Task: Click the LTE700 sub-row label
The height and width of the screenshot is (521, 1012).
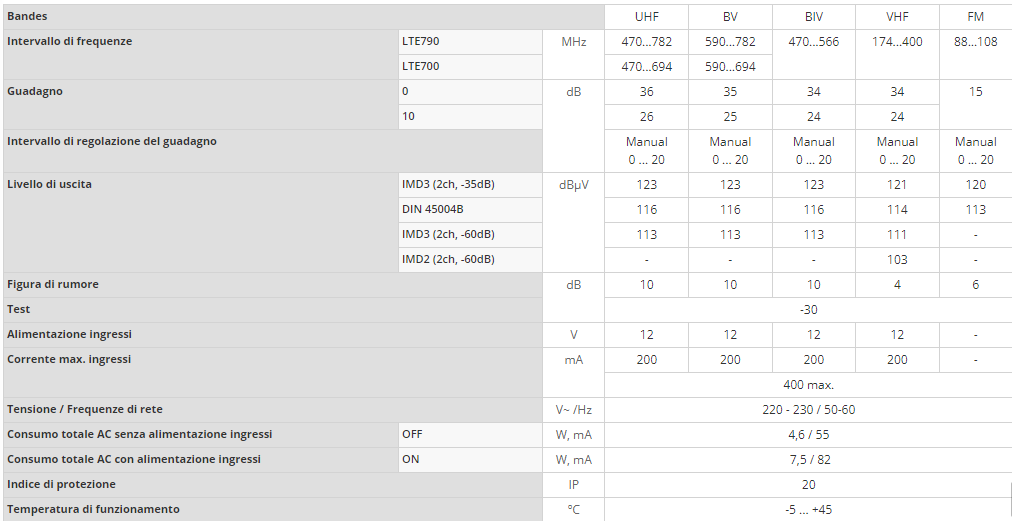Action: 420,67
